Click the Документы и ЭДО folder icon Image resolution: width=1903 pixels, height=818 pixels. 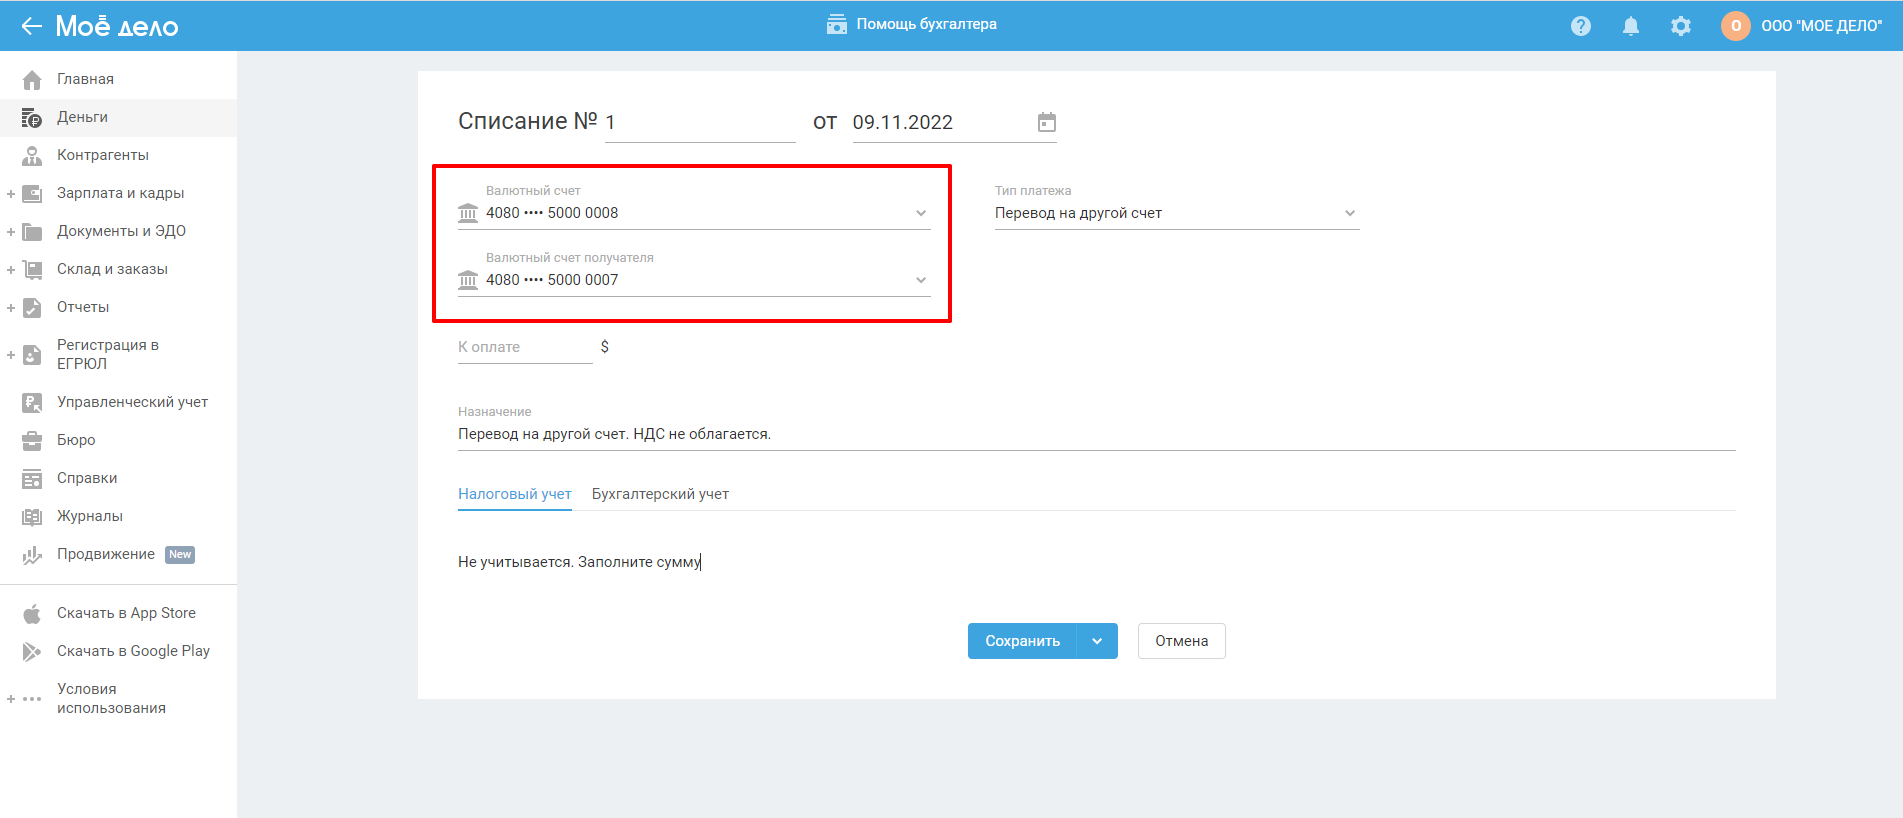(x=32, y=231)
